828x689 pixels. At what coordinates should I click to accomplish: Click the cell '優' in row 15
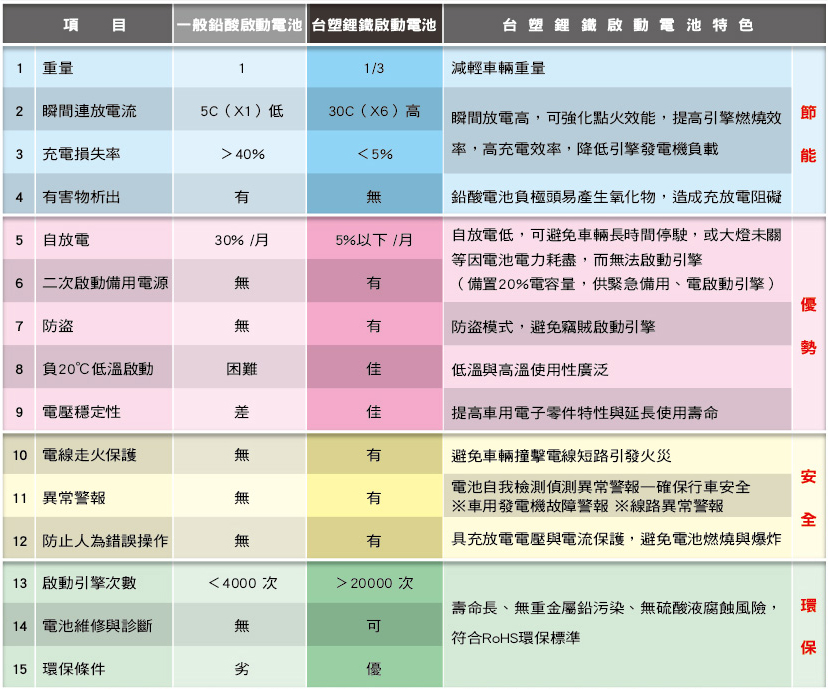374,669
